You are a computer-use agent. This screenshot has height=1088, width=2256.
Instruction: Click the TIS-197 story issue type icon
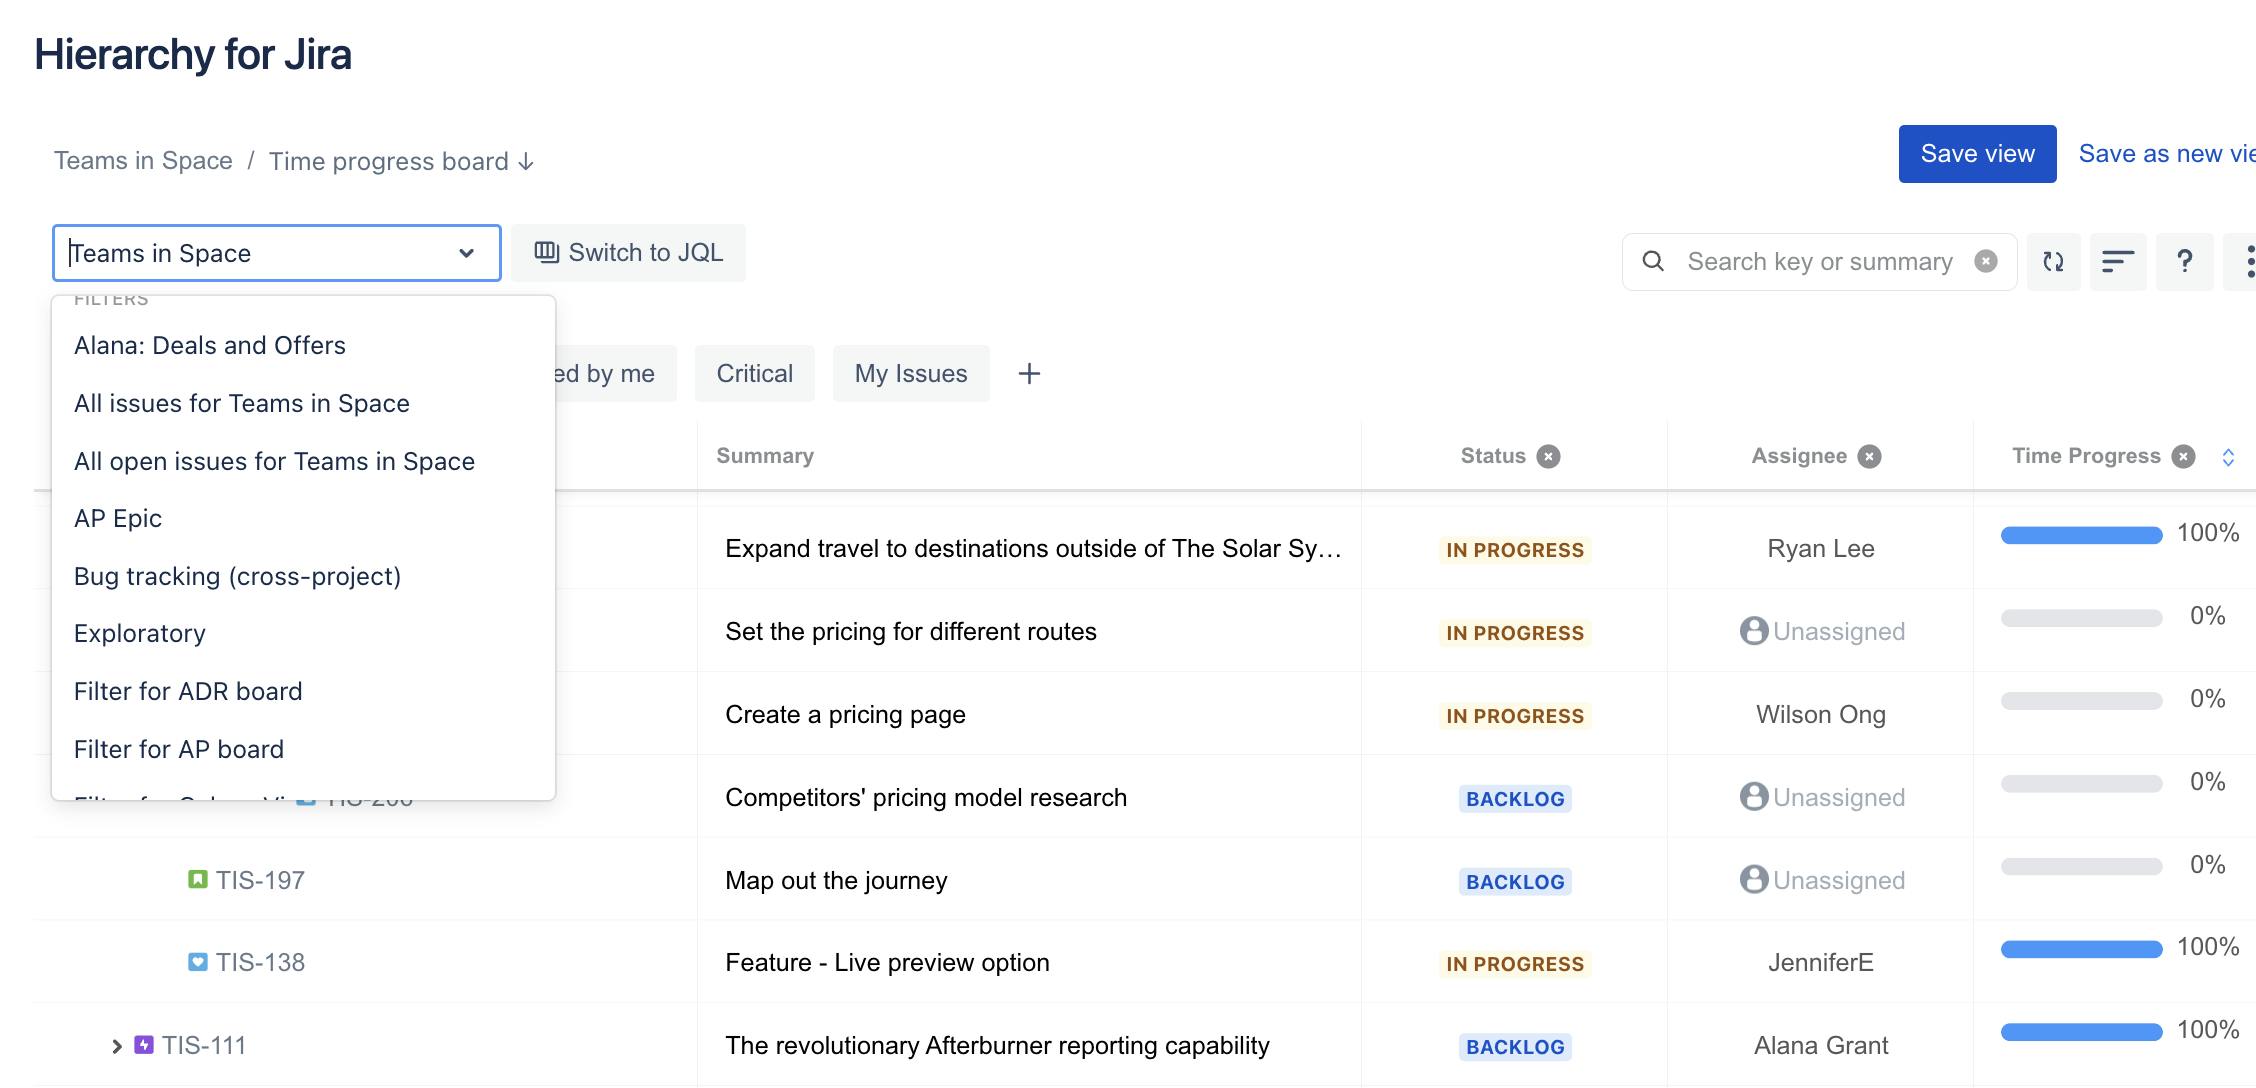click(x=198, y=879)
